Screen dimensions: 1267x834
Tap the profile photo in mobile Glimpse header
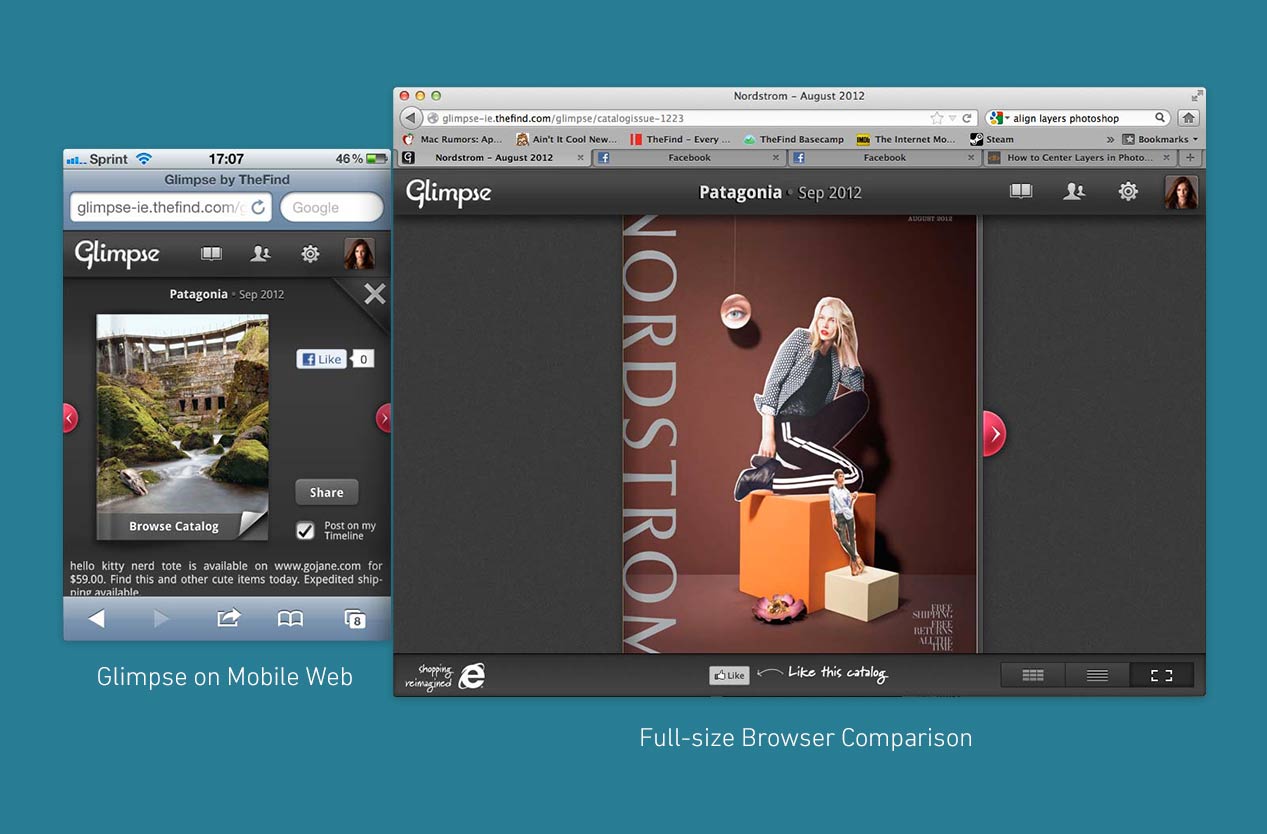(359, 254)
